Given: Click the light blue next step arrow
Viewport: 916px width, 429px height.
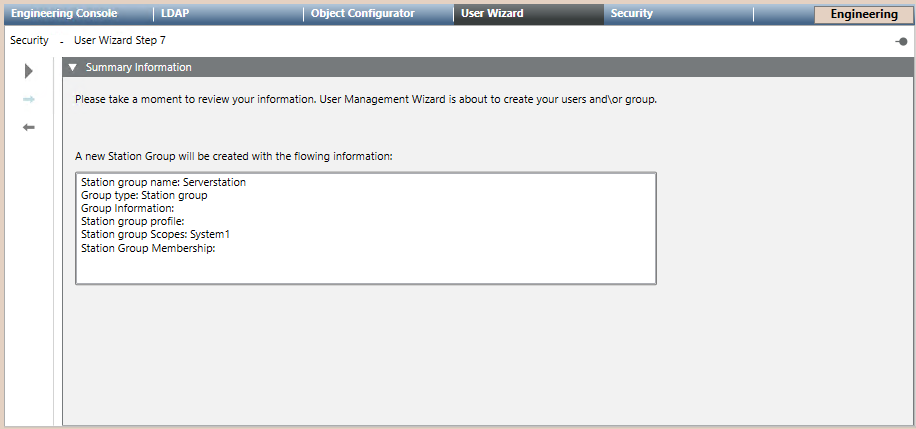Looking at the screenshot, I should (29, 99).
